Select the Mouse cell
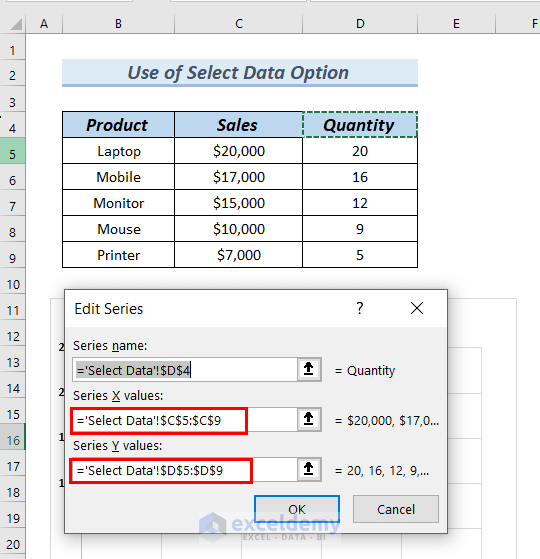This screenshot has width=540, height=559. point(118,229)
